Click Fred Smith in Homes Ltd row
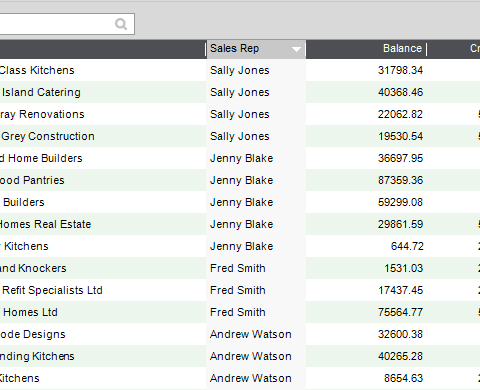This screenshot has height=390, width=480. [238, 312]
